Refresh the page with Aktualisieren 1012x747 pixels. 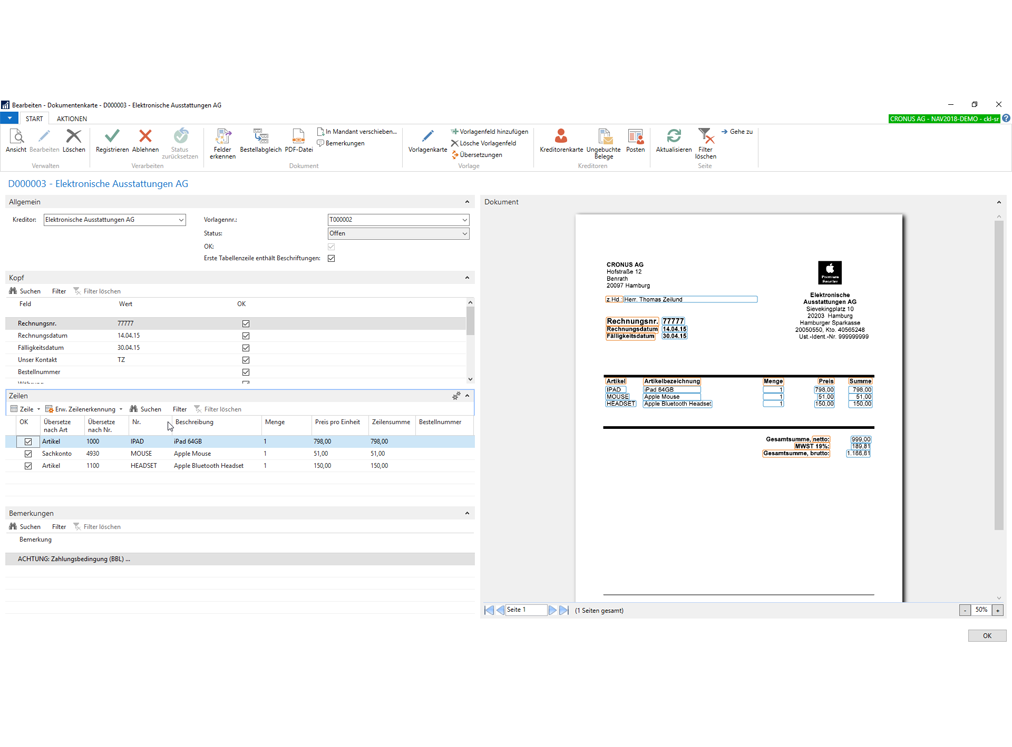[674, 141]
